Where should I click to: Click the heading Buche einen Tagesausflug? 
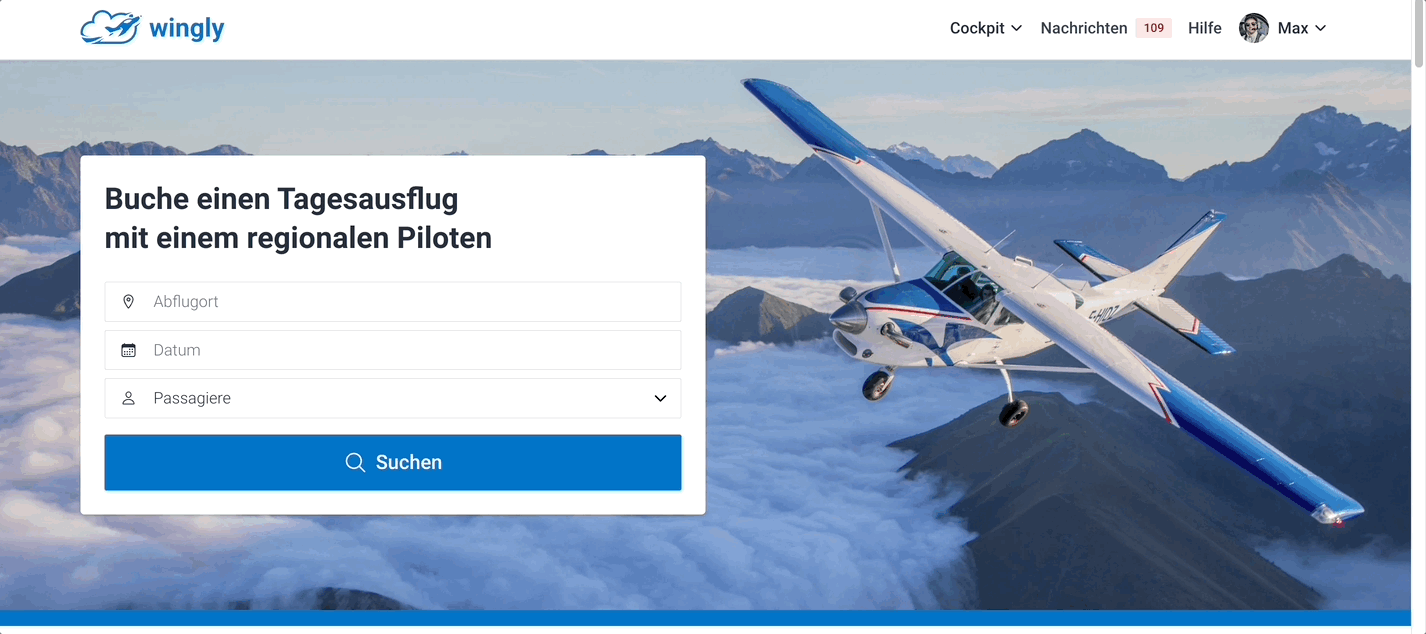[x=281, y=199]
